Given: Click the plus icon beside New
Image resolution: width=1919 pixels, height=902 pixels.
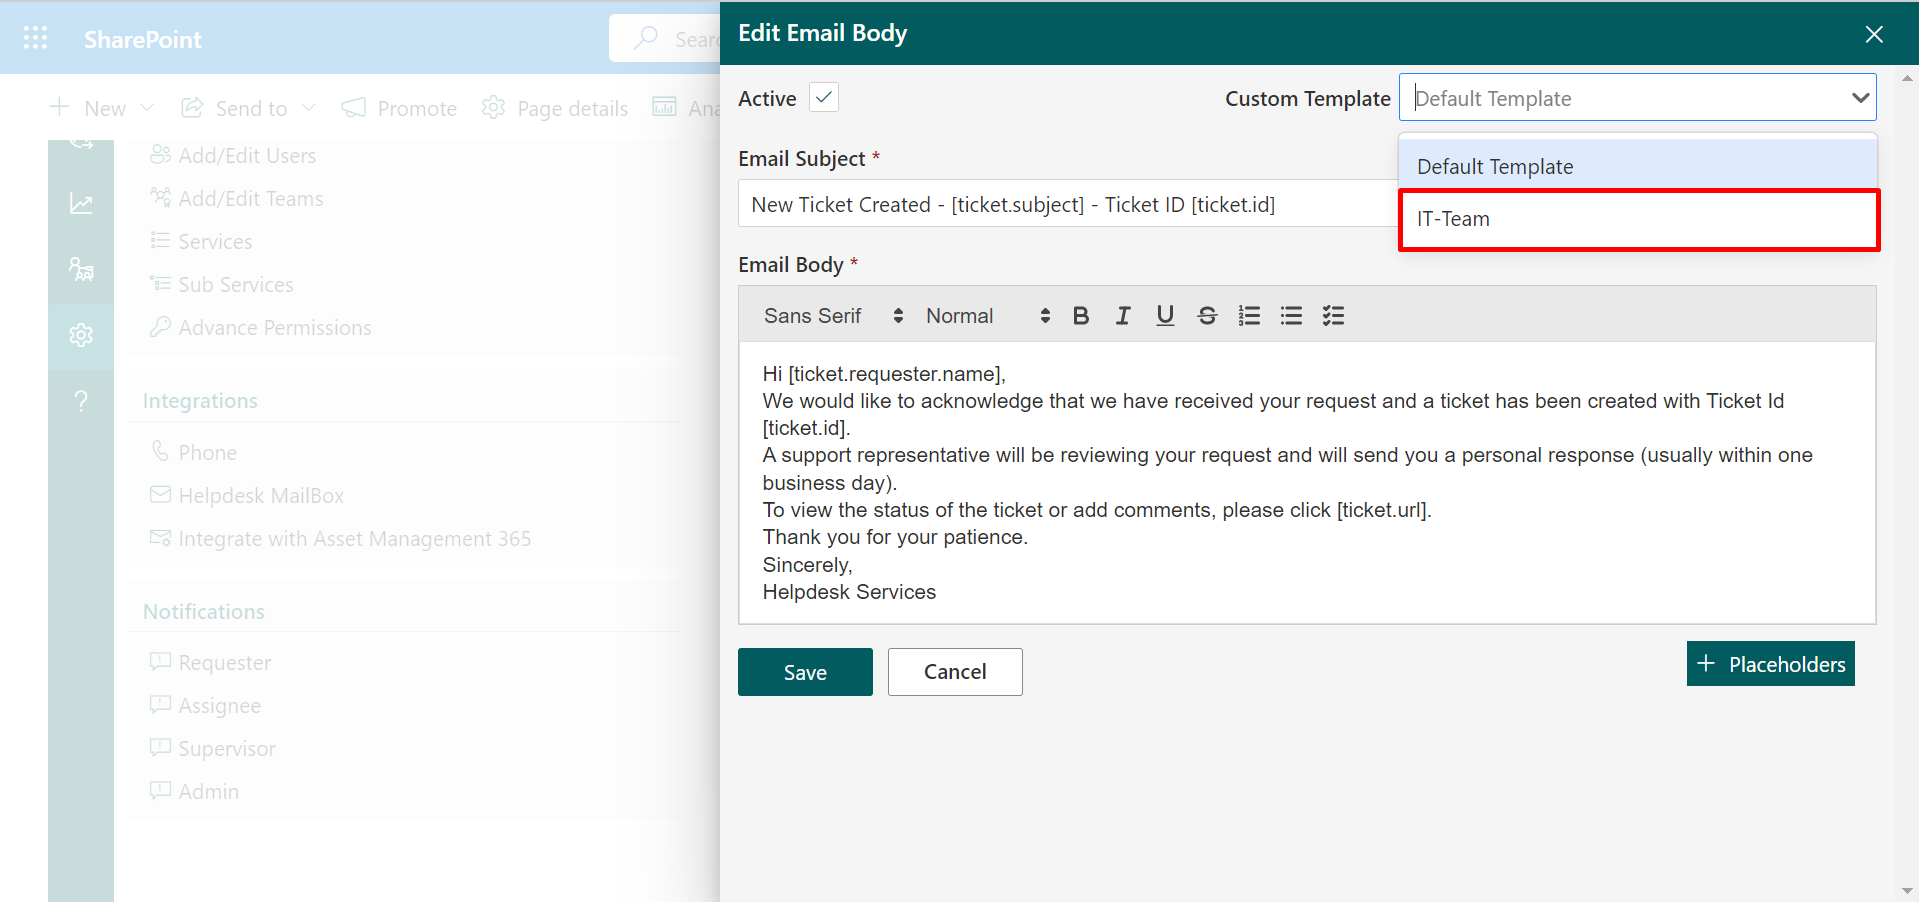Looking at the screenshot, I should pyautogui.click(x=59, y=107).
